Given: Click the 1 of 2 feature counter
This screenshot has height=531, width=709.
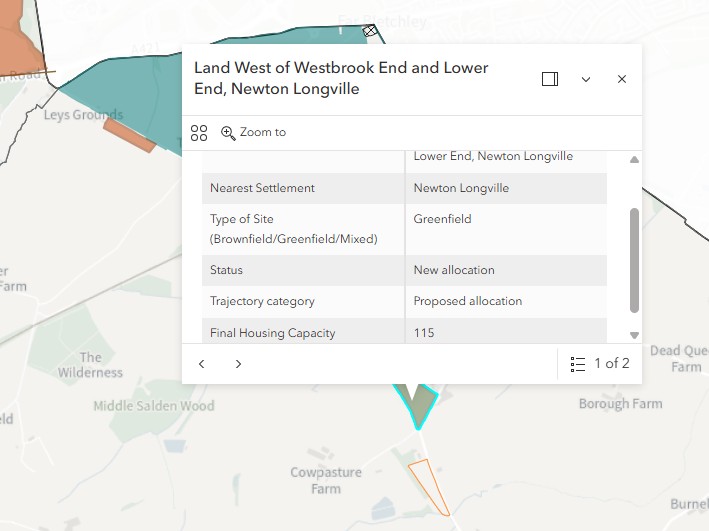Looking at the screenshot, I should tap(611, 363).
